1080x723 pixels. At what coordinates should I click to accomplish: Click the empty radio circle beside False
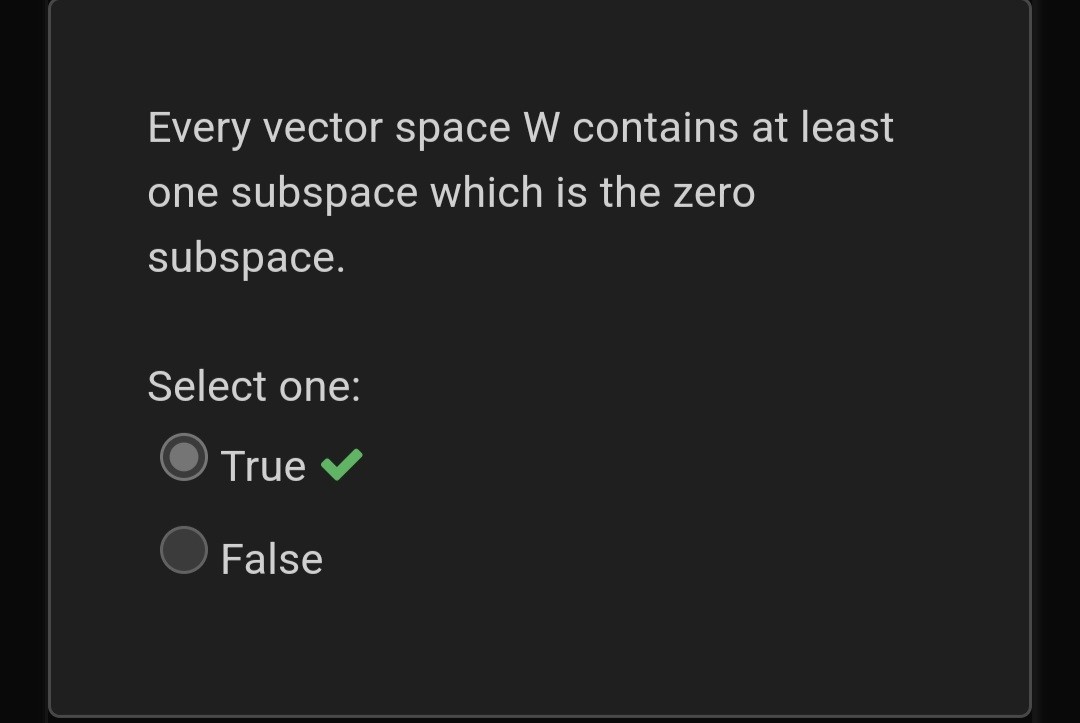coord(183,551)
